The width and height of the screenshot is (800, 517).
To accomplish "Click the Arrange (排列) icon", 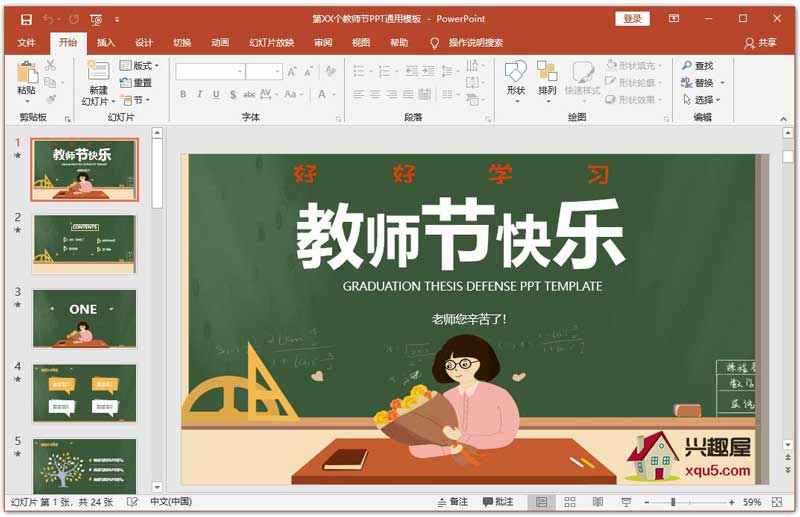I will (x=547, y=72).
